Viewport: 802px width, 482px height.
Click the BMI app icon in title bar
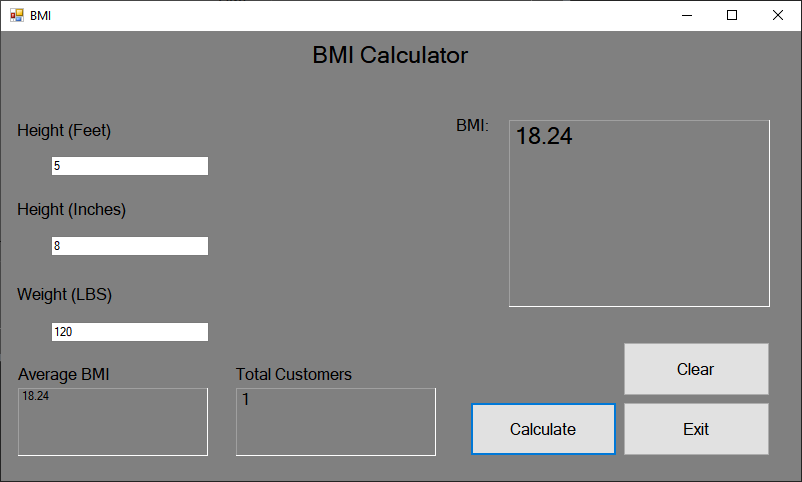click(17, 15)
